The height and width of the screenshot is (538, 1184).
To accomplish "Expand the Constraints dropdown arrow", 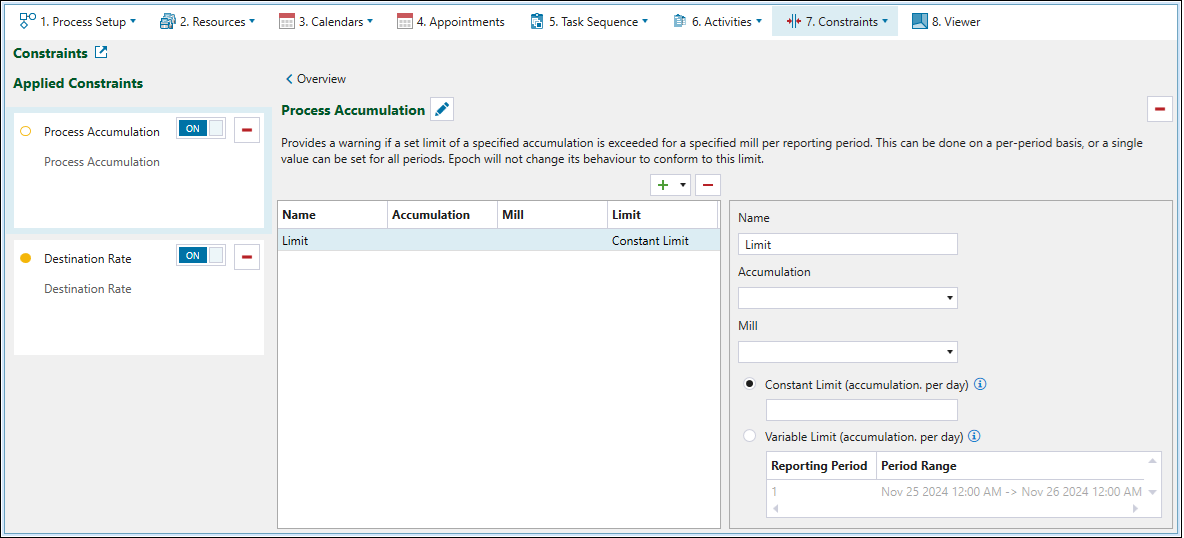I will click(885, 22).
